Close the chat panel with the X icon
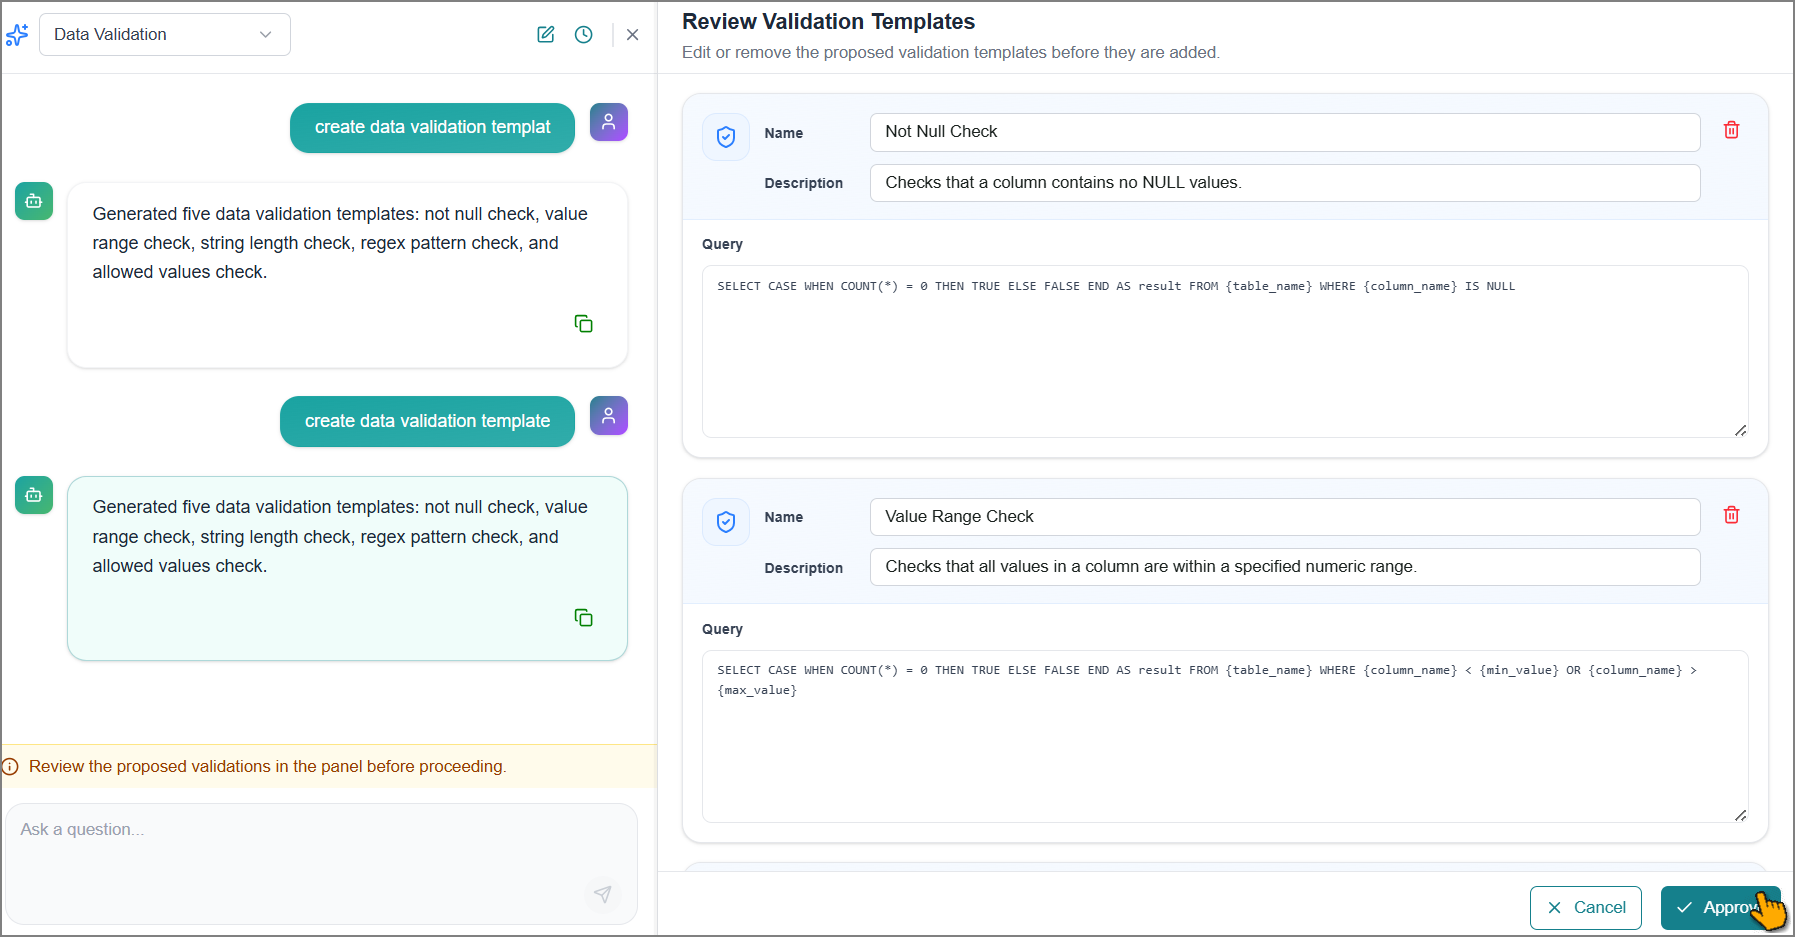Image resolution: width=1795 pixels, height=937 pixels. (633, 34)
